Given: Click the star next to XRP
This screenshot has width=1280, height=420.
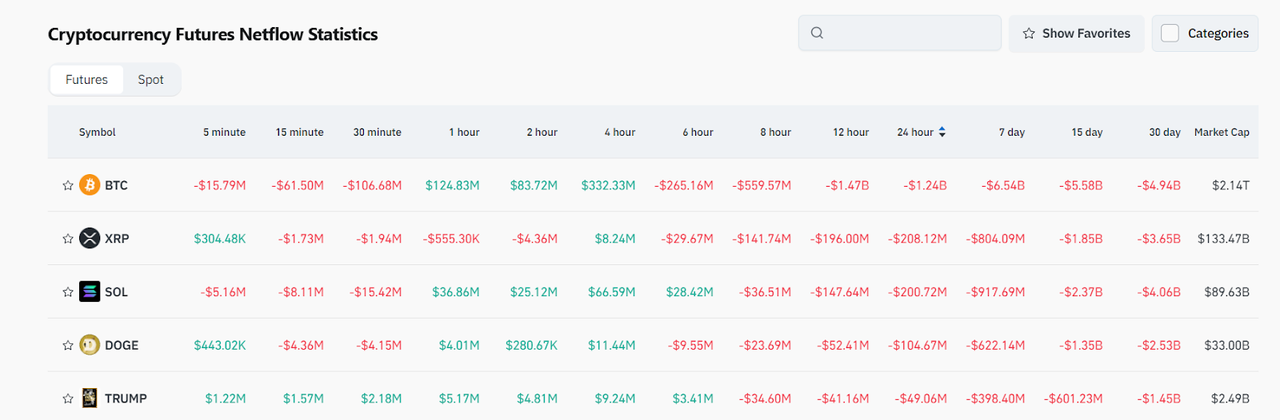Looking at the screenshot, I should tap(68, 238).
